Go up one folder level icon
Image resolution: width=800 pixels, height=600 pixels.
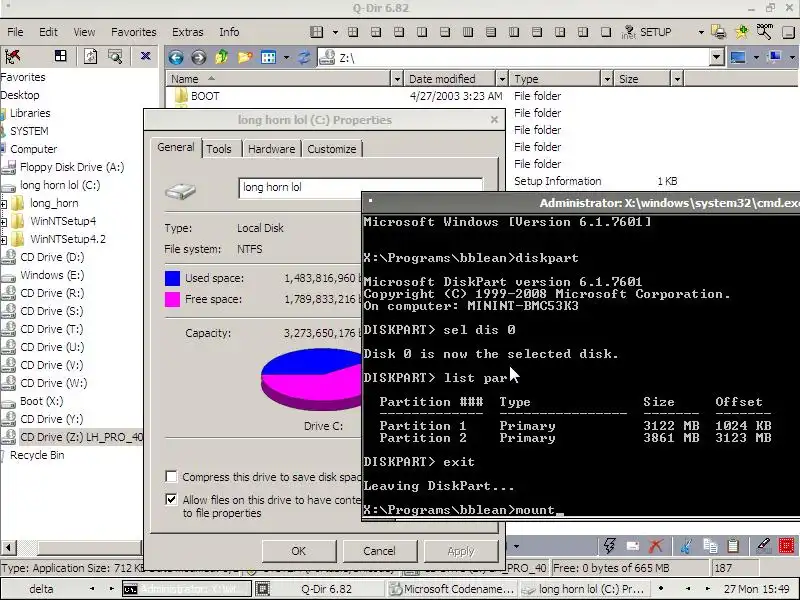point(221,57)
